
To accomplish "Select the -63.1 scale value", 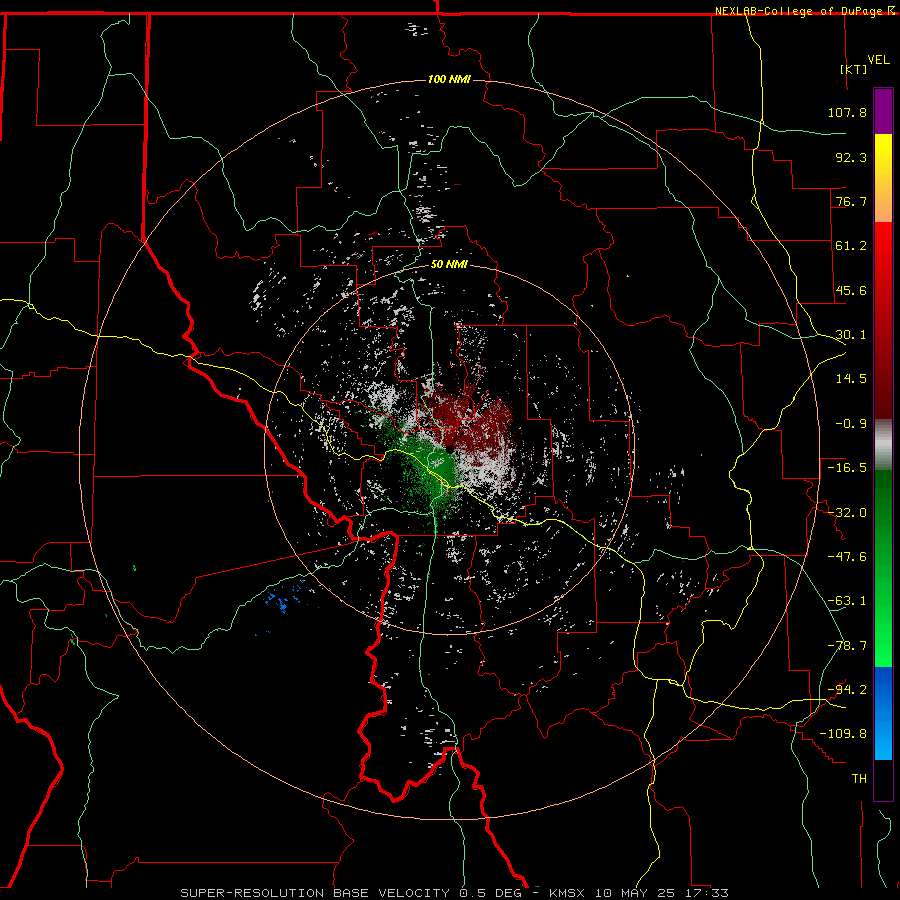I will click(x=847, y=601).
